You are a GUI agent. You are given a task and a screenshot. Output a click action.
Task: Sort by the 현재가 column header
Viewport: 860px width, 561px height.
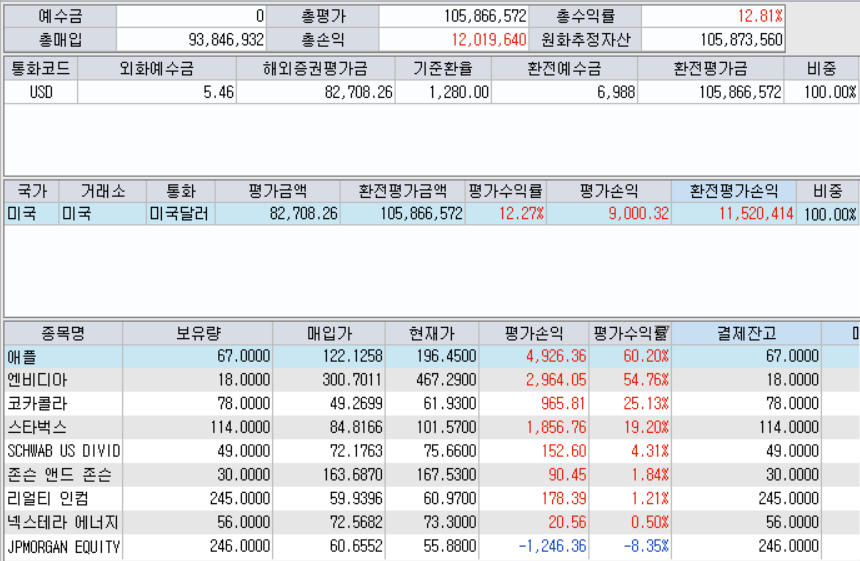[x=432, y=333]
